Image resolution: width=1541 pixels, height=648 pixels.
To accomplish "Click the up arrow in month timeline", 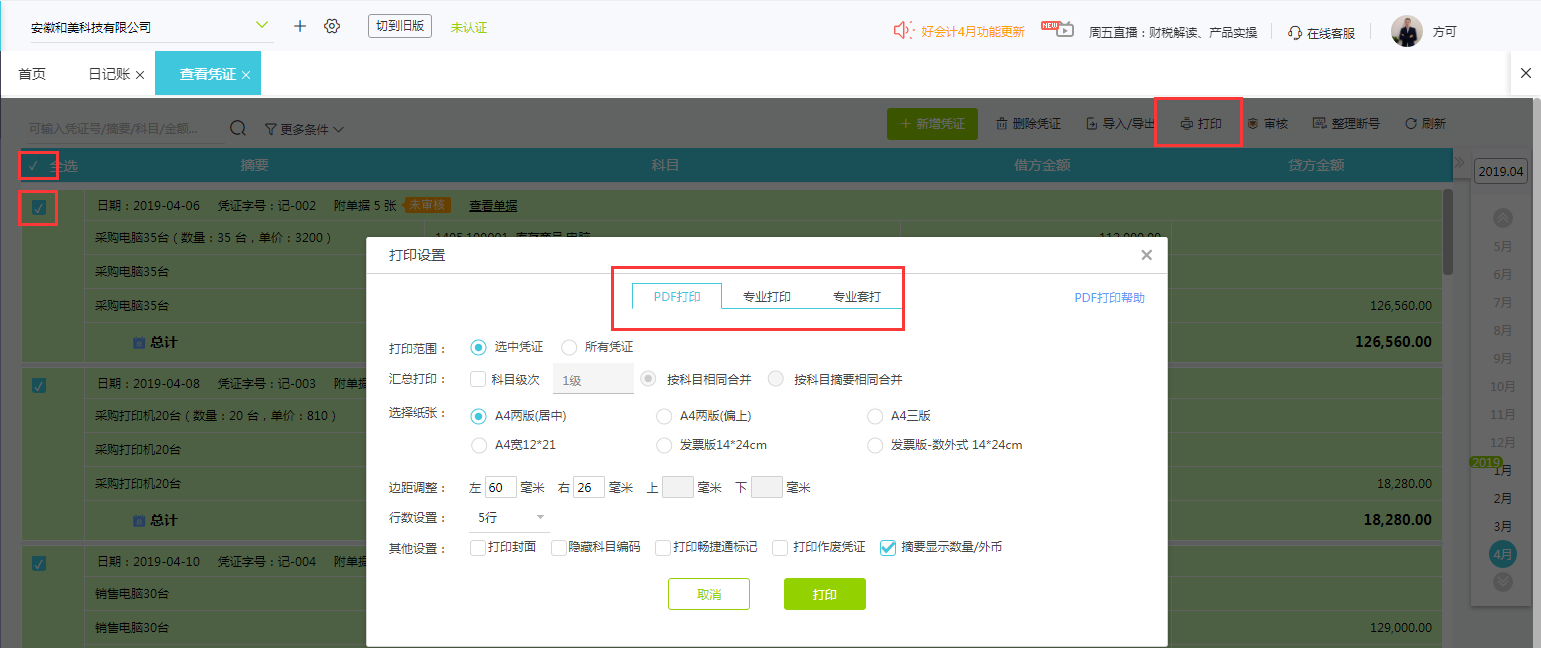I will click(x=1502, y=218).
